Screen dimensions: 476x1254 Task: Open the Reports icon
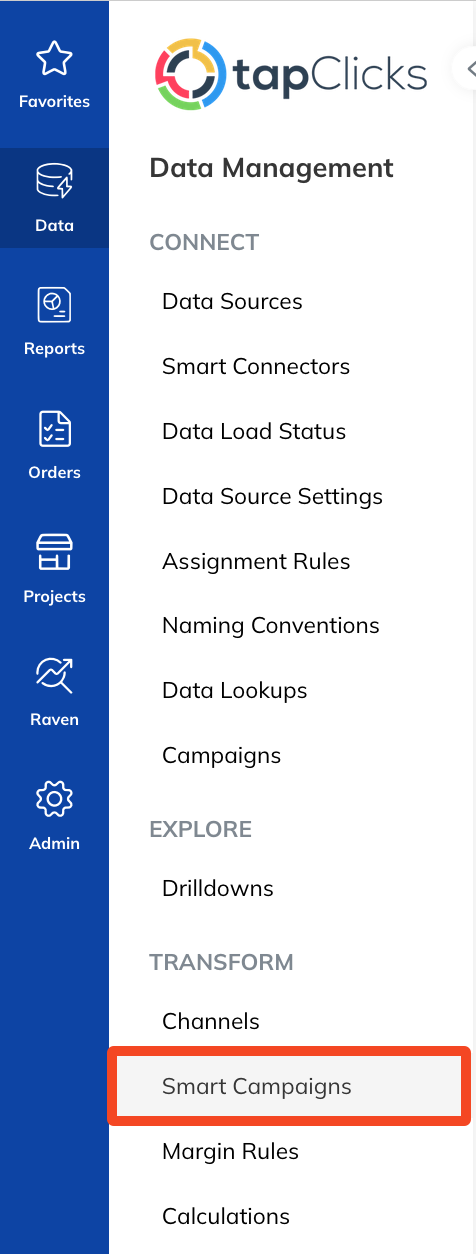pos(54,305)
